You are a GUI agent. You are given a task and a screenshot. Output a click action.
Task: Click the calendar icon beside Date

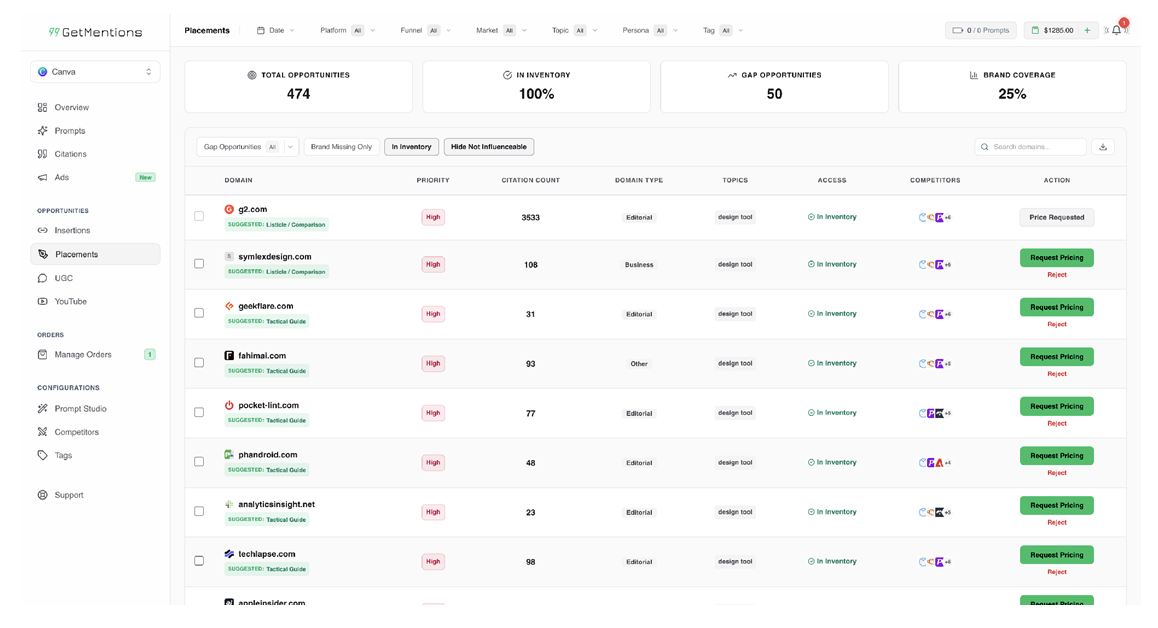point(261,30)
